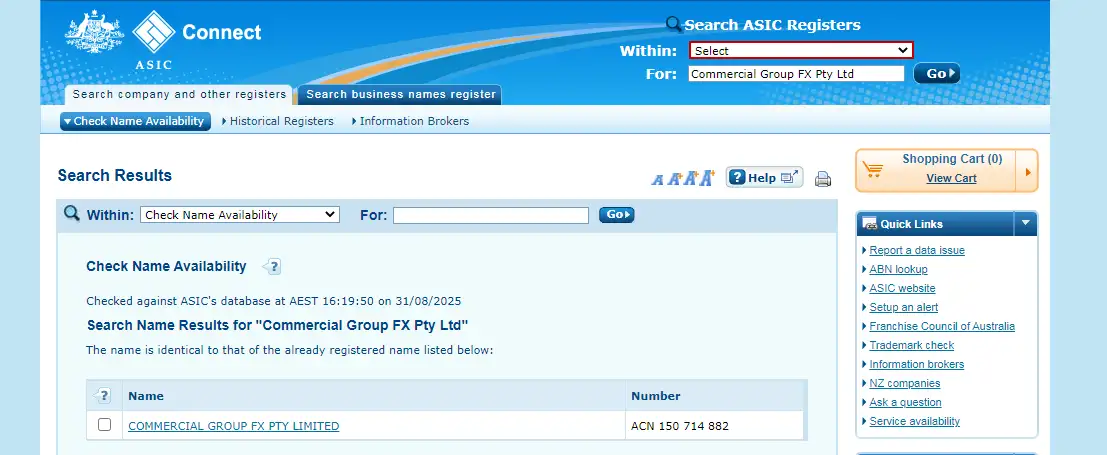Expand the Shopping Cart side arrow
This screenshot has width=1107, height=455.
click(x=1027, y=172)
